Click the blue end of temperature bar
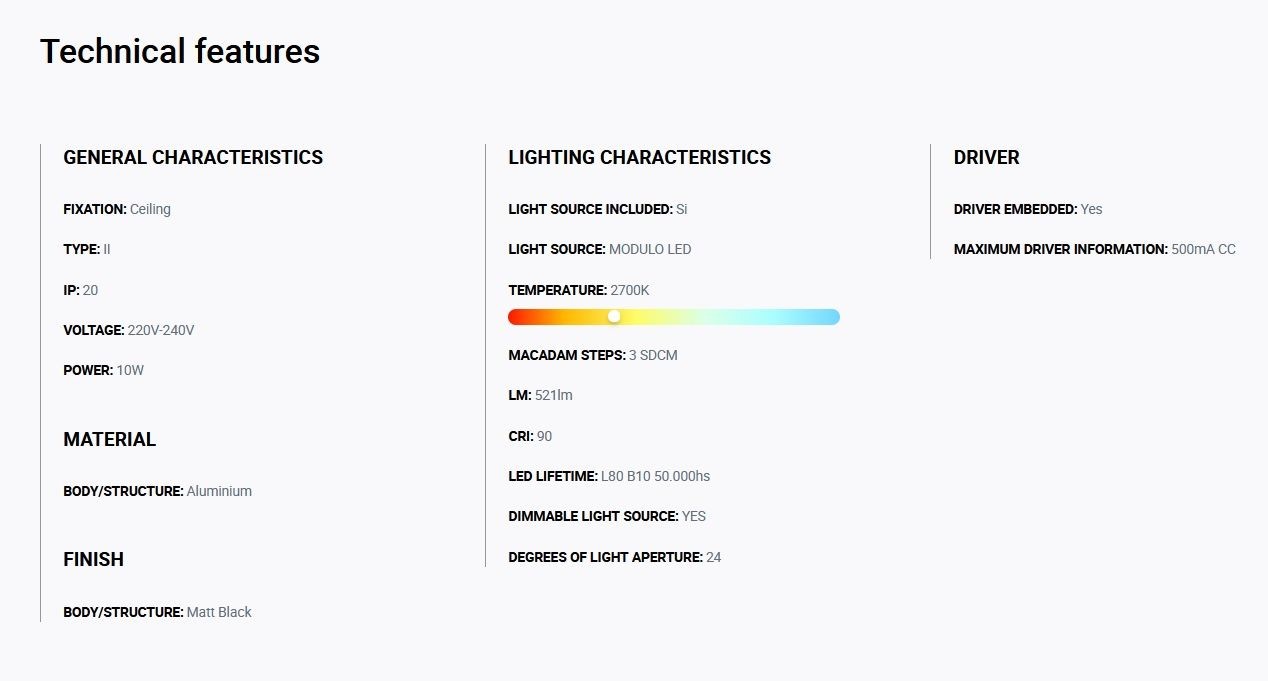This screenshot has height=681, width=1268. point(830,317)
